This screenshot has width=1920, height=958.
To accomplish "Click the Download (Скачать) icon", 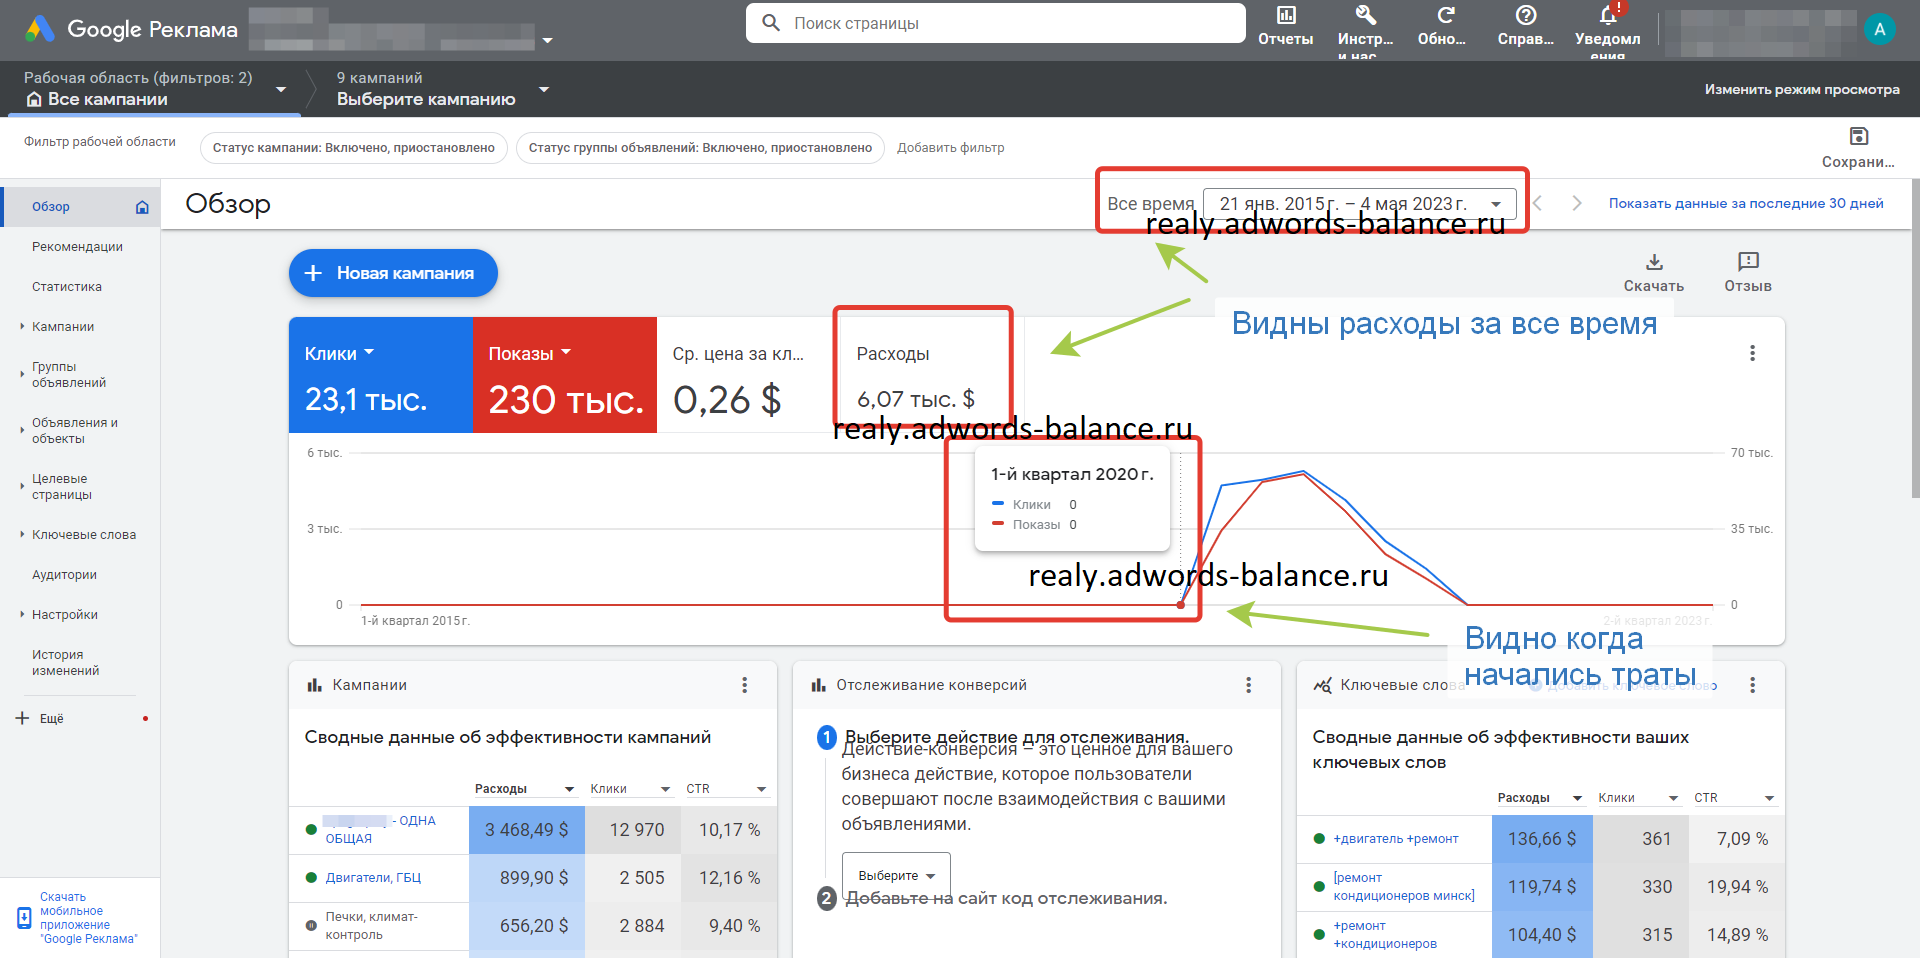I will pos(1654,263).
